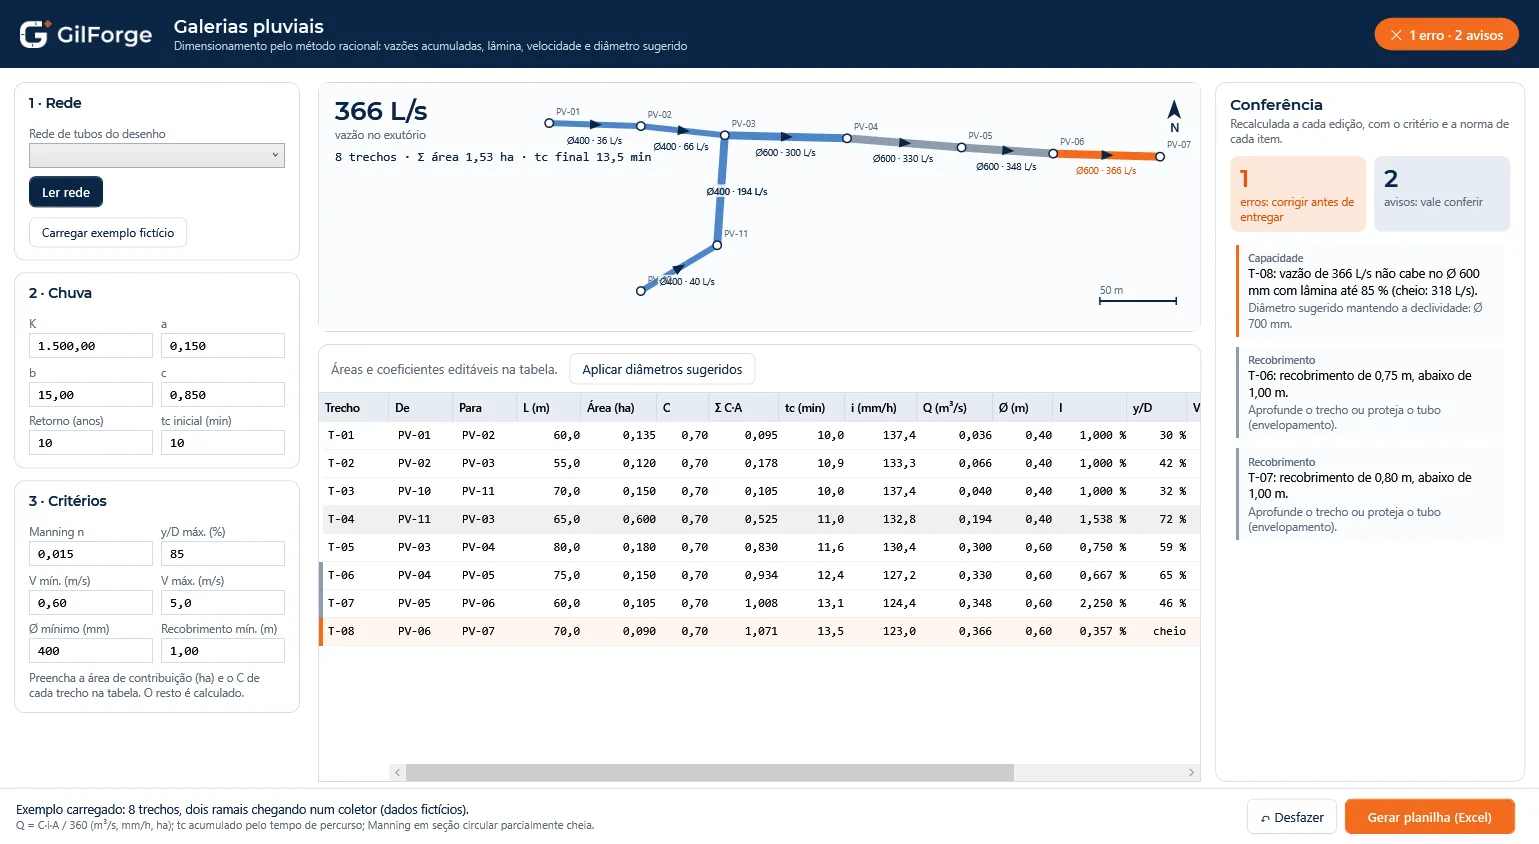Viewport: 1539px width, 844px height.
Task: Open the Capacidade T-08 error message
Action: pos(1370,290)
